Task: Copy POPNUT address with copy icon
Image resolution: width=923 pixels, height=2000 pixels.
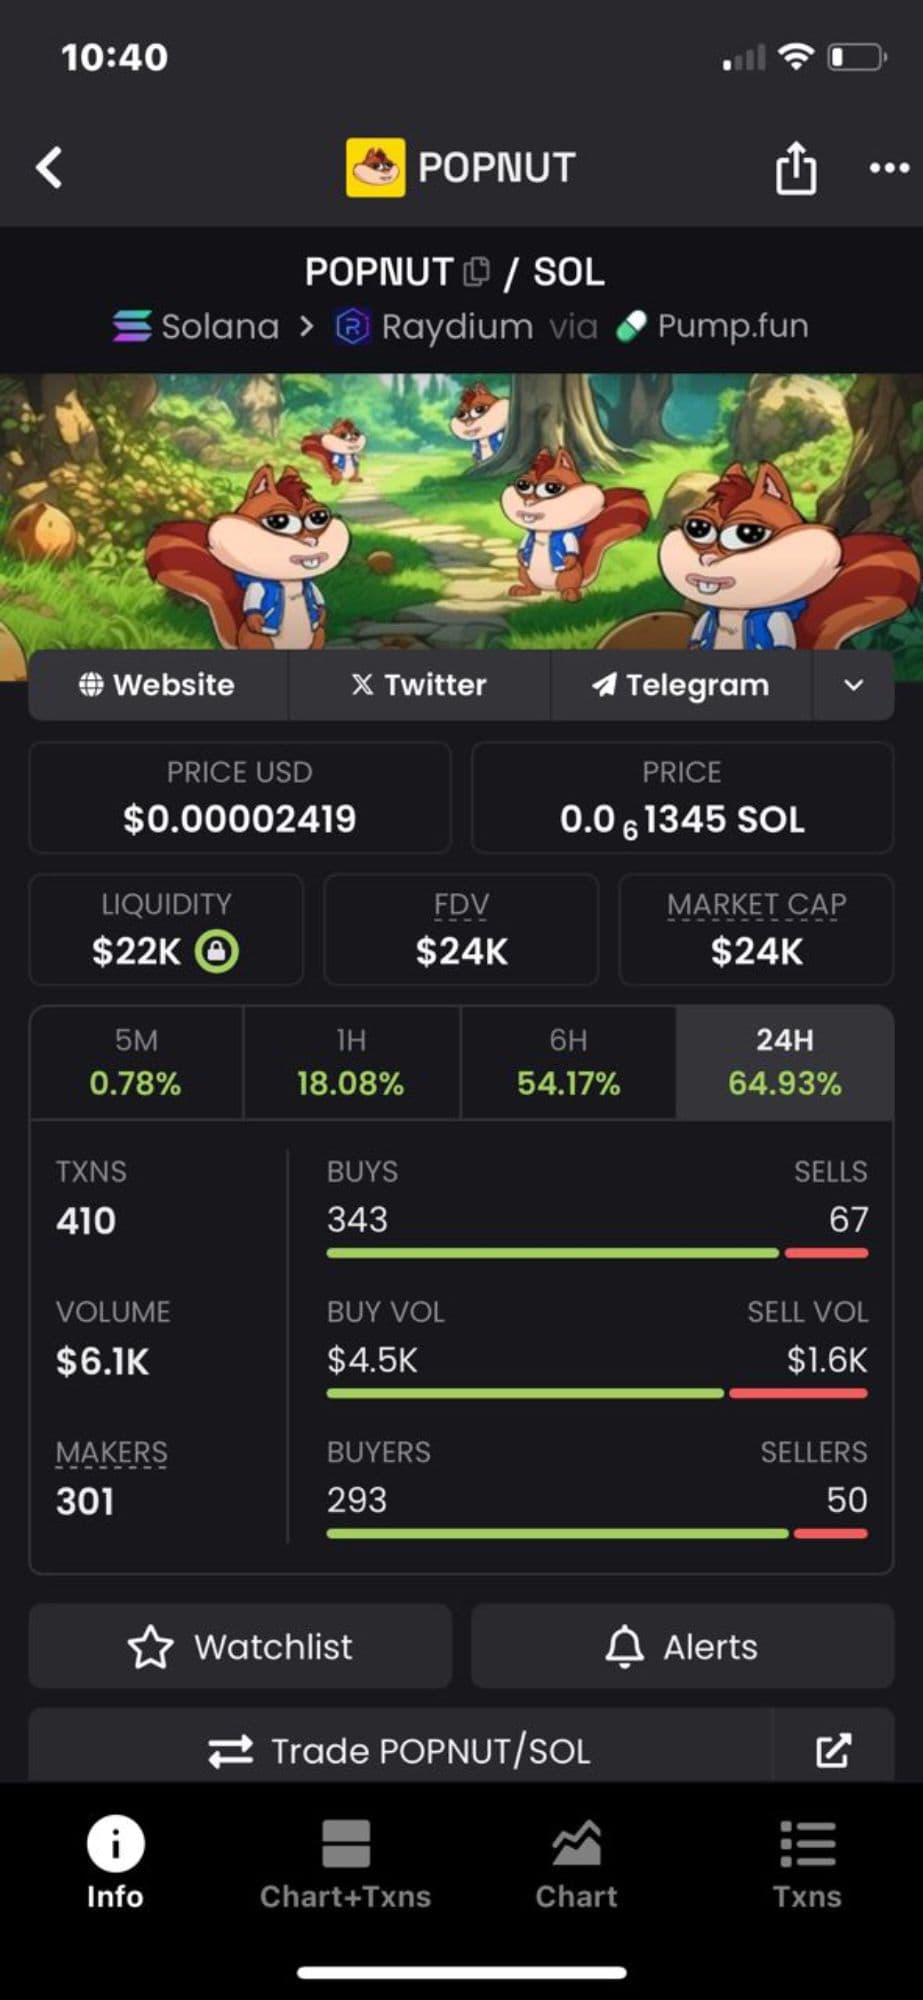Action: [x=477, y=271]
